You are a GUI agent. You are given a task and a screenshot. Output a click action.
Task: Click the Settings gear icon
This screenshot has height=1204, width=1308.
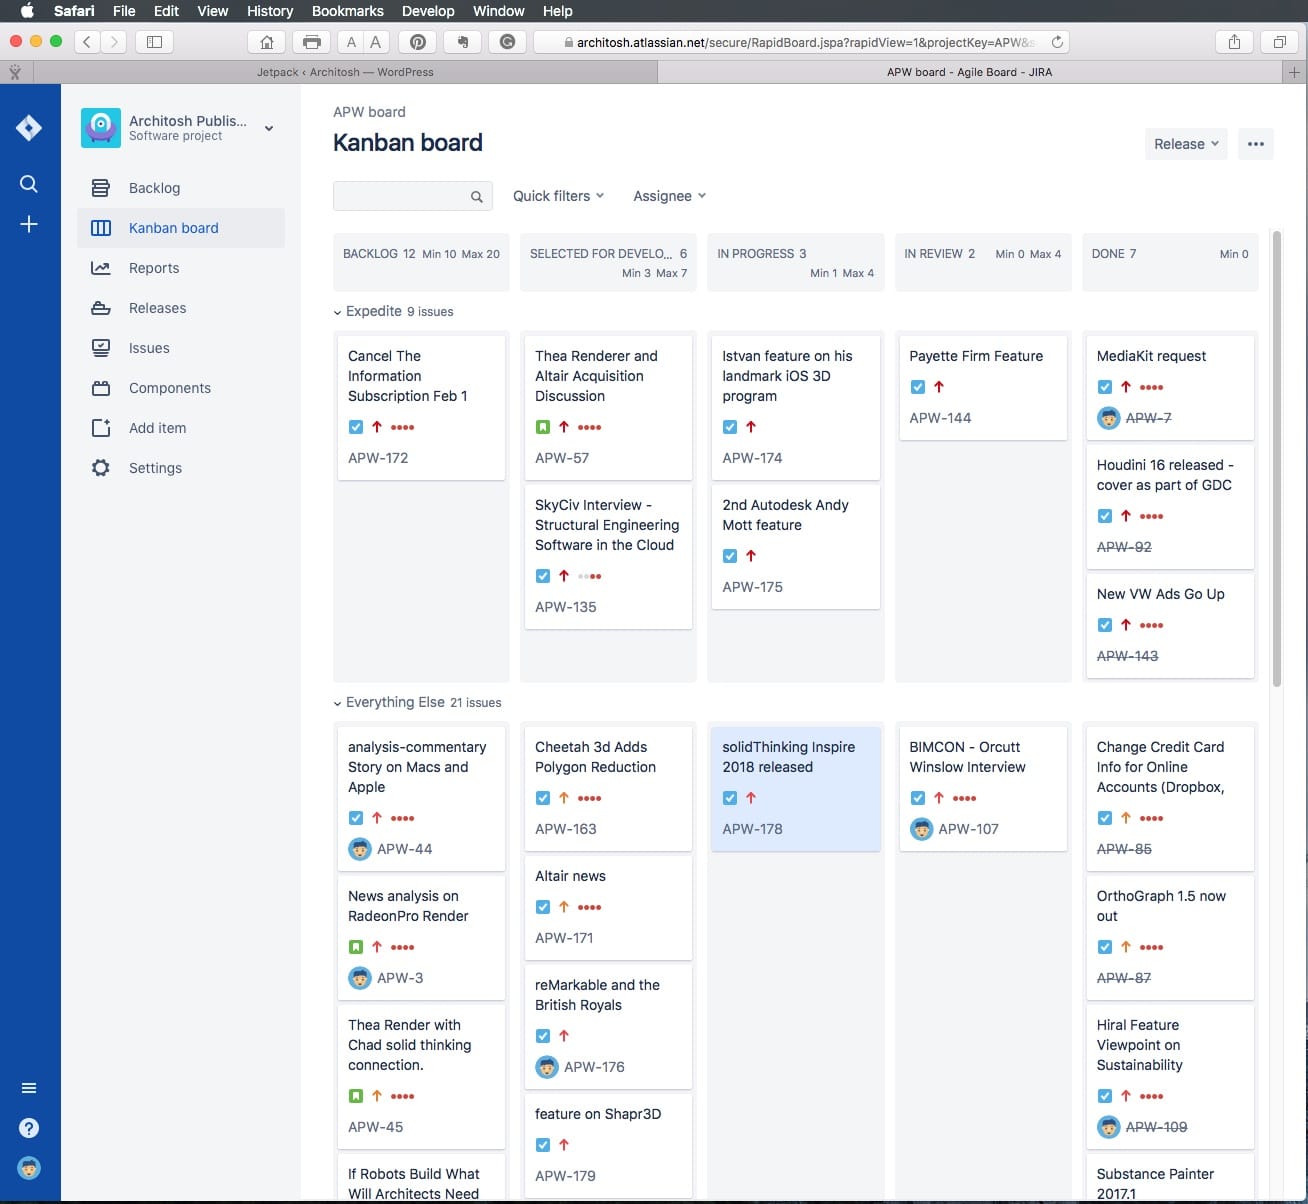101,468
